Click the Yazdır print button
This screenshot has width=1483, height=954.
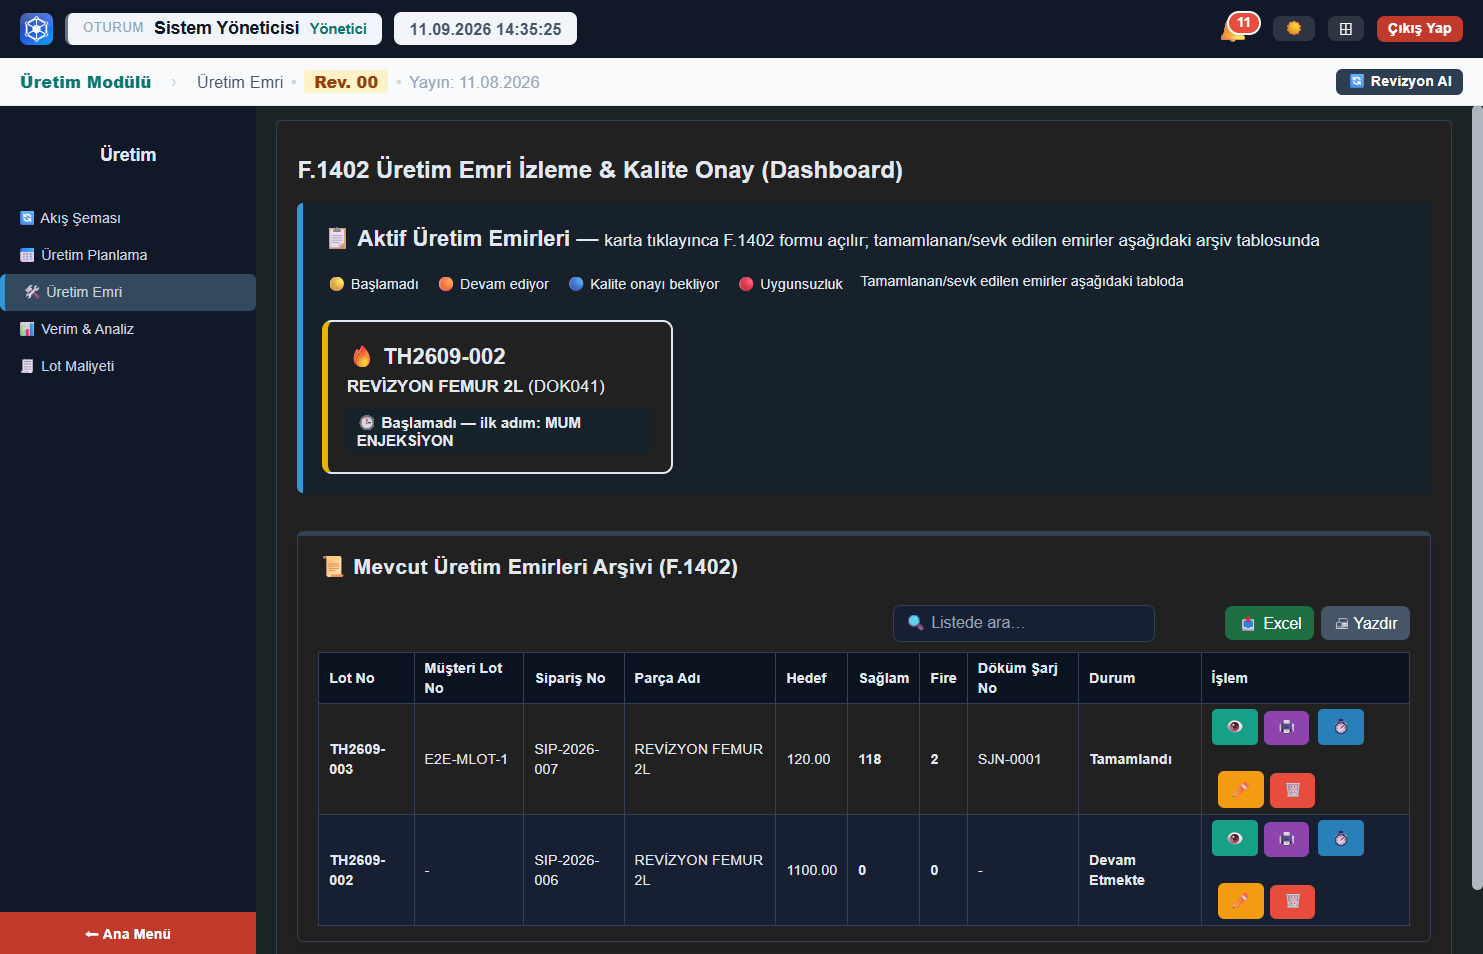tap(1365, 623)
